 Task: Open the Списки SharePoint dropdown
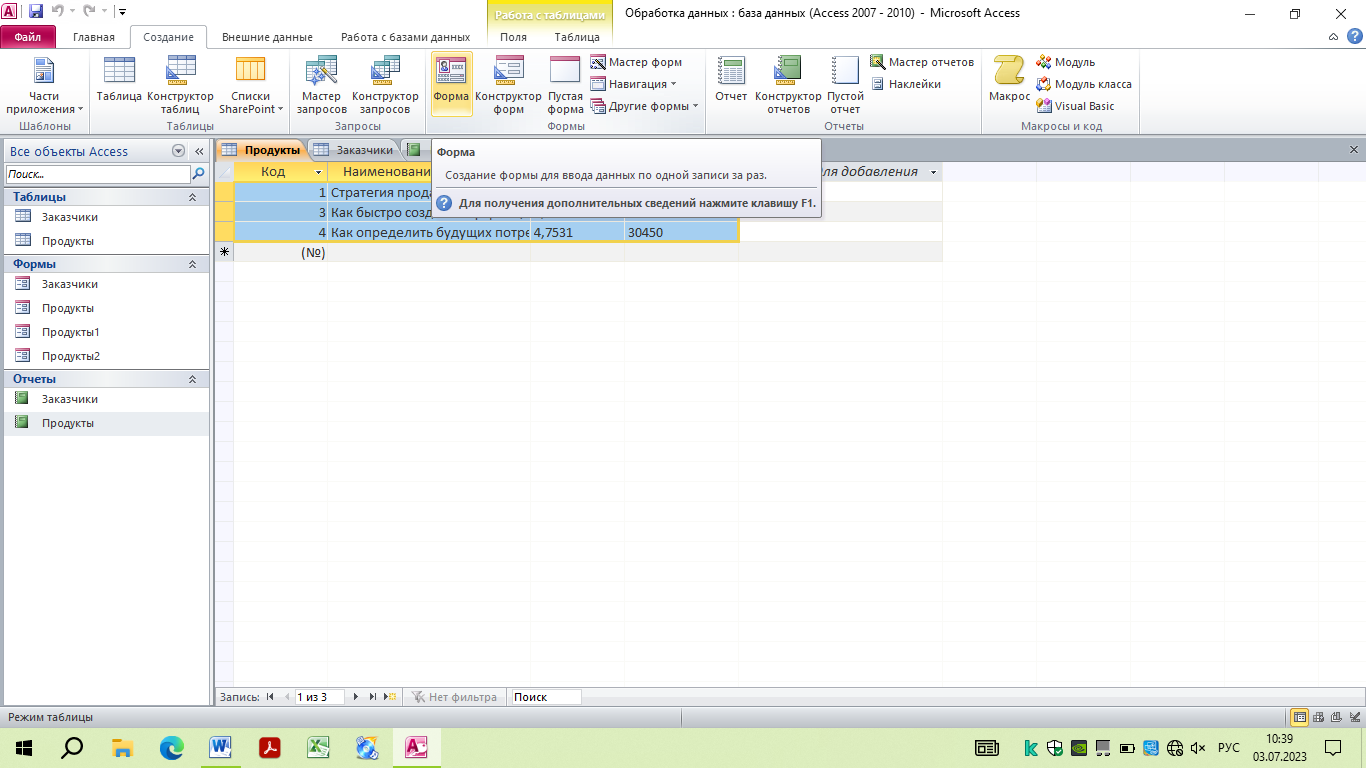[x=251, y=85]
